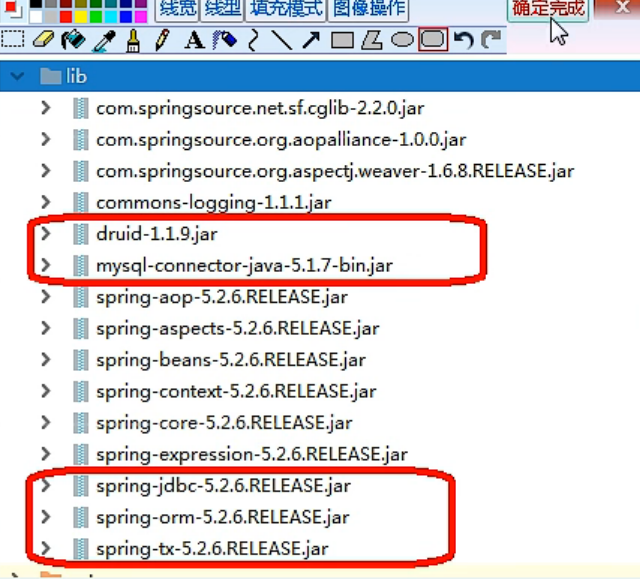The image size is (640, 579).
Task: Expand the spring-jdbc-5.2.6.RELEASE.jar node
Action: click(x=46, y=486)
